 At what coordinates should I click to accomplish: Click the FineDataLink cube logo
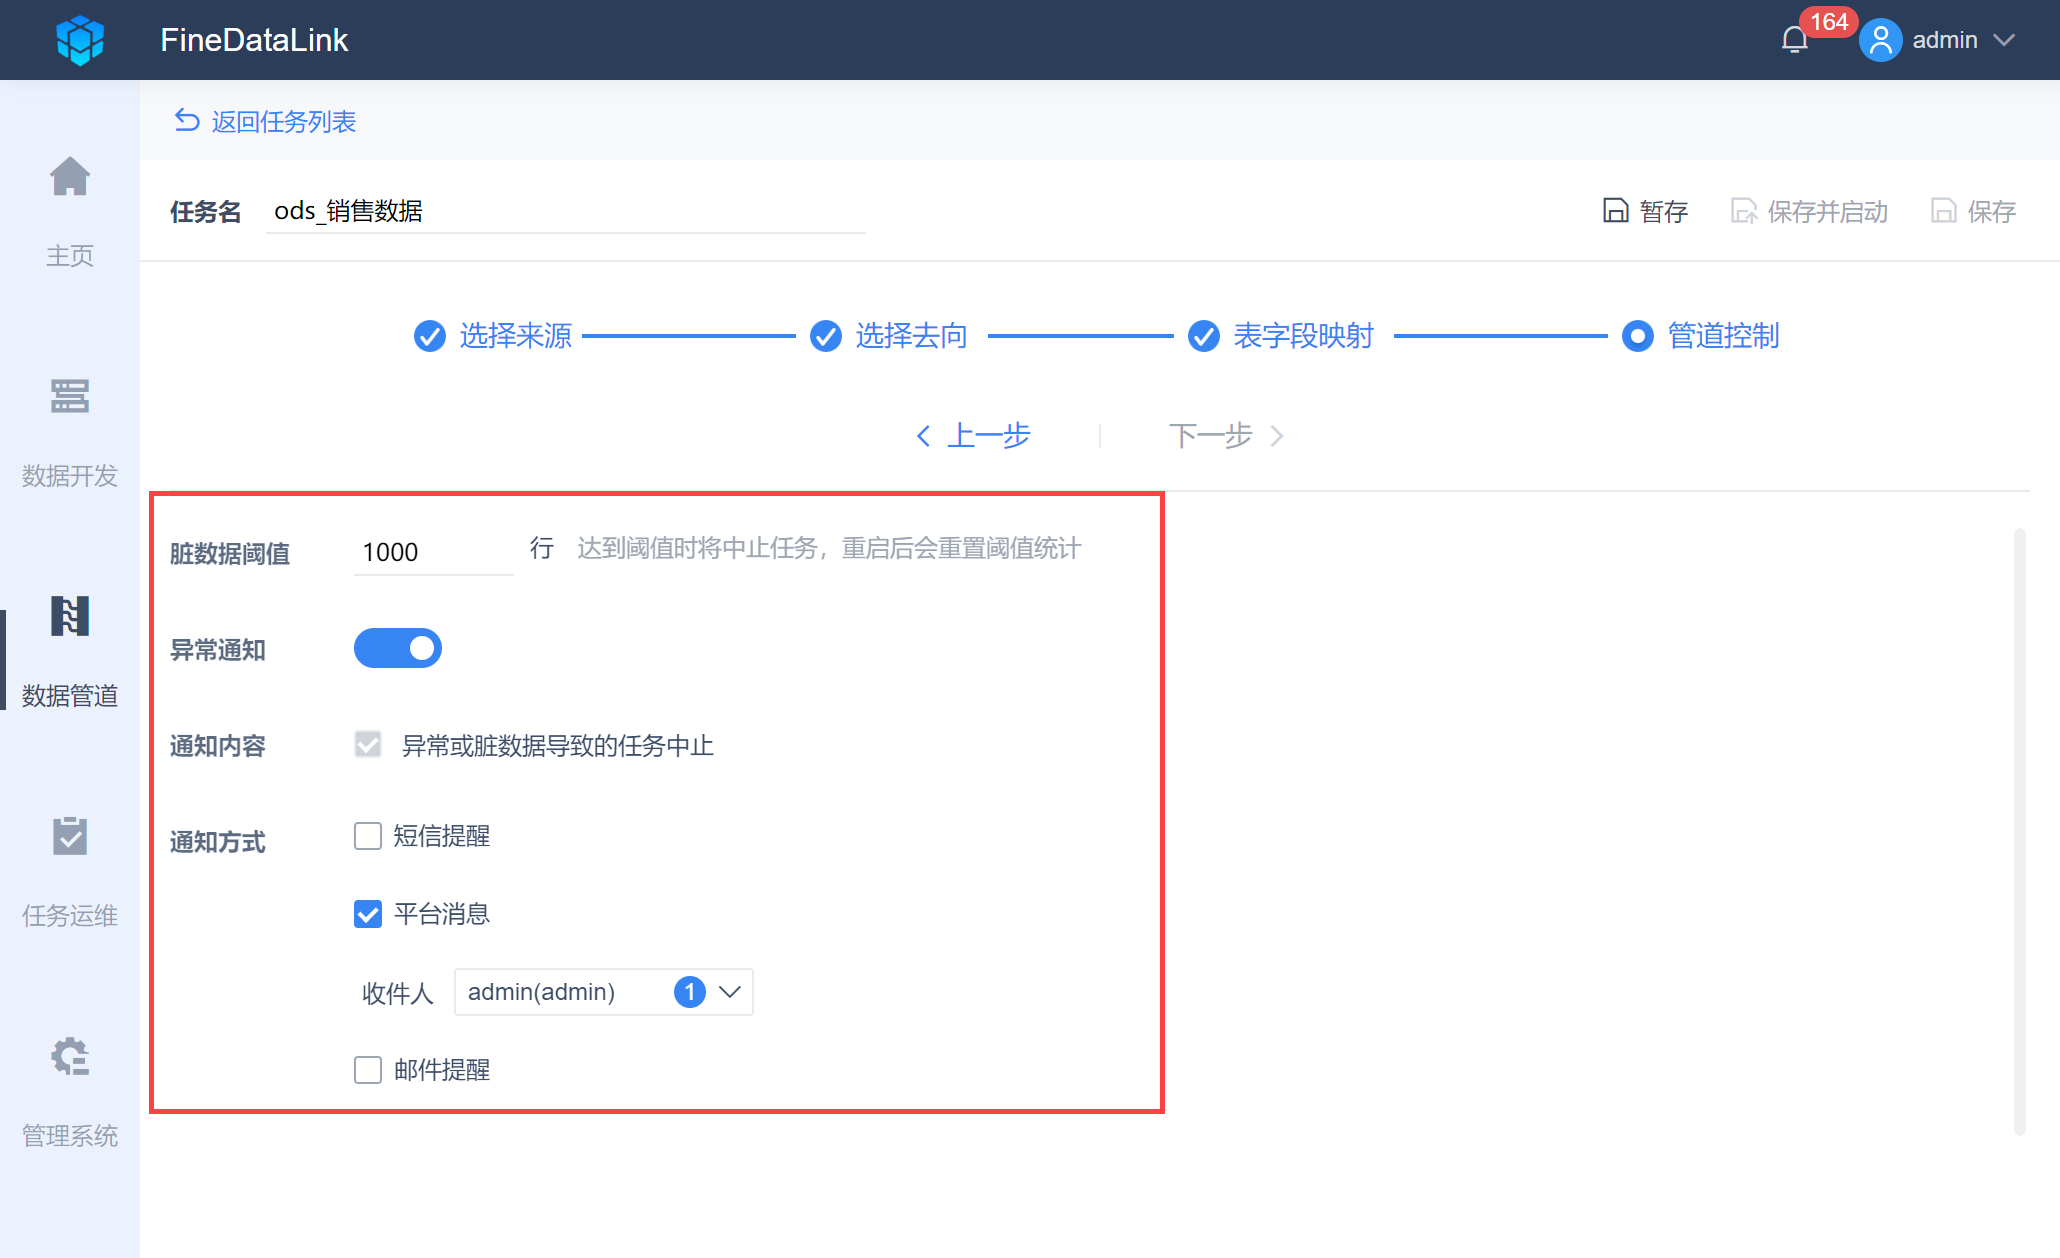80,40
